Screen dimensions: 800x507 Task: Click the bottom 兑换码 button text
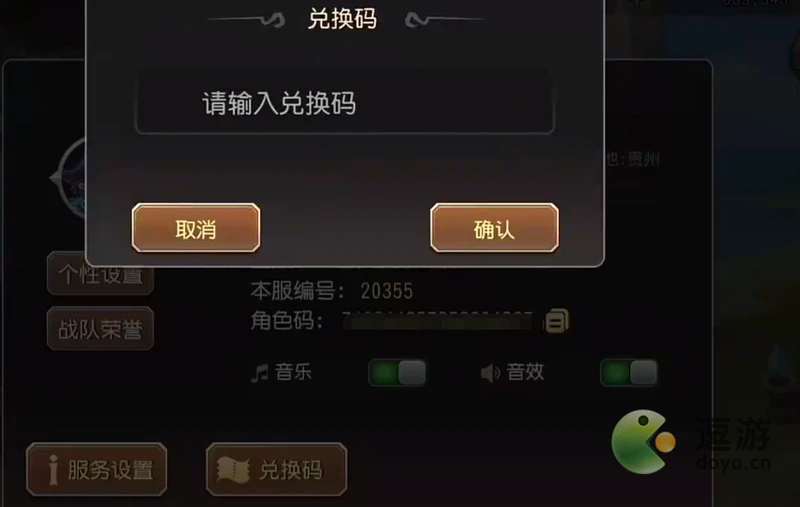pyautogui.click(x=291, y=470)
